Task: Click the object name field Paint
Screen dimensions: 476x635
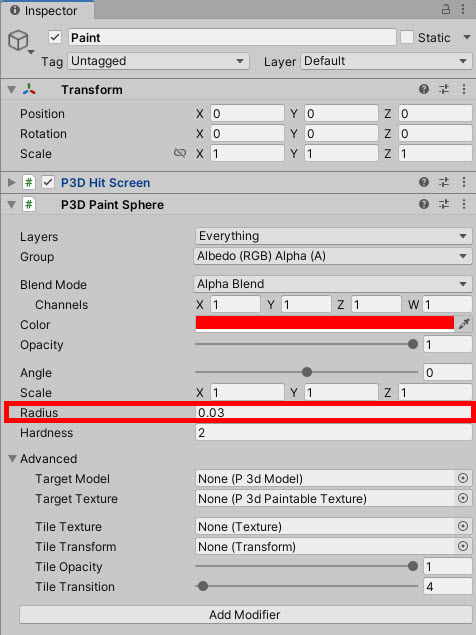Action: (x=232, y=38)
